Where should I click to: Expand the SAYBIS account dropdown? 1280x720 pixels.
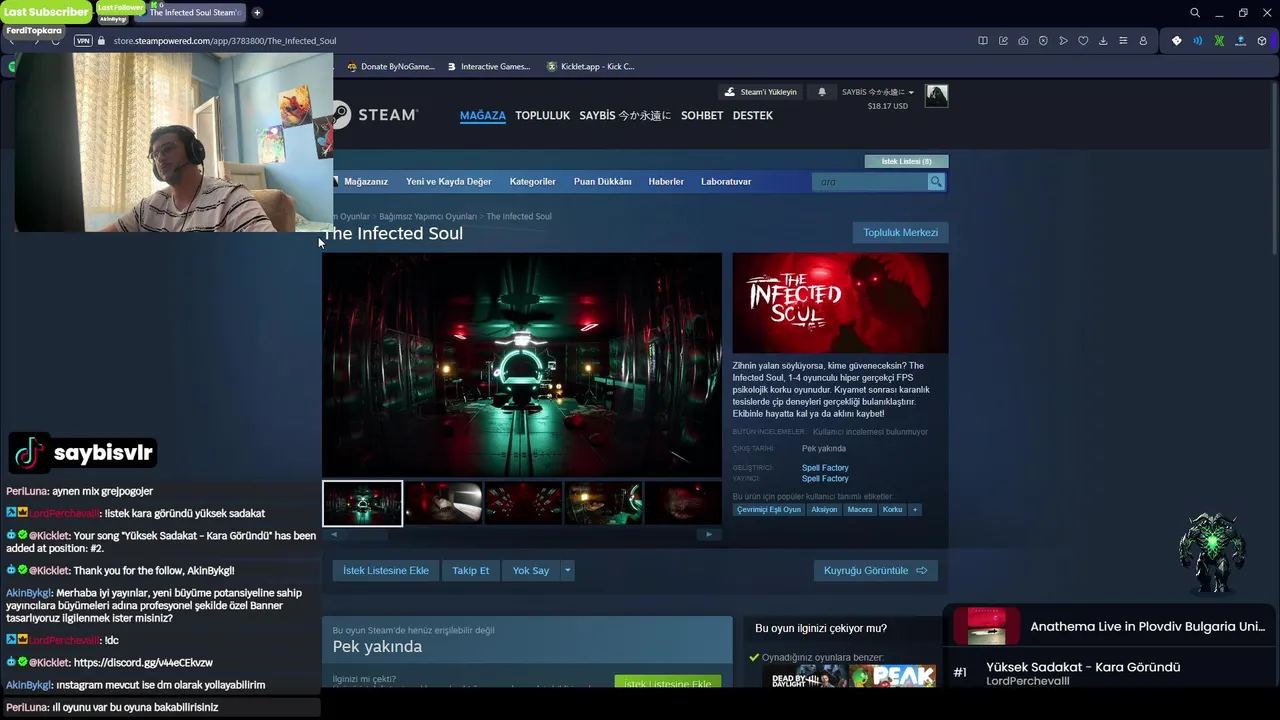pyautogui.click(x=878, y=92)
